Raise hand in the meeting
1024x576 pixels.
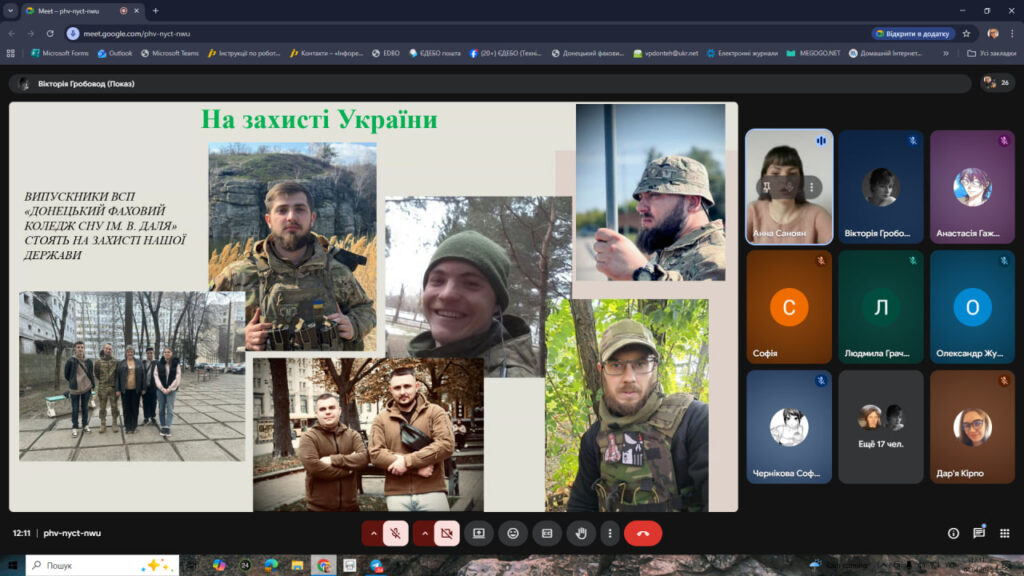581,533
